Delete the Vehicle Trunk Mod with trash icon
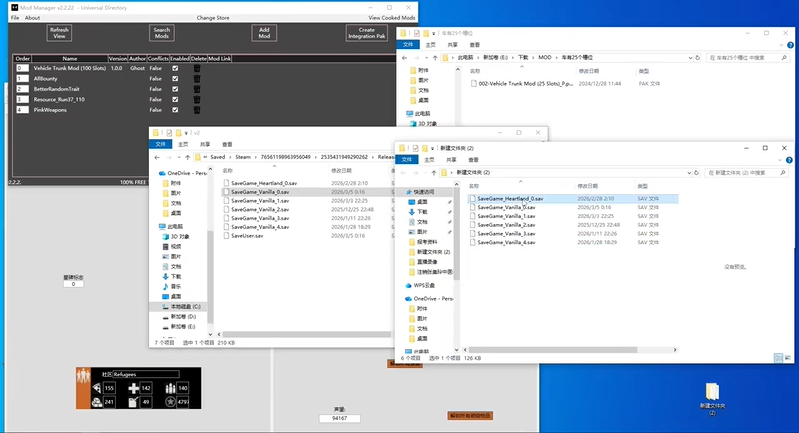Screen dimensions: 799x433 [x=197, y=68]
